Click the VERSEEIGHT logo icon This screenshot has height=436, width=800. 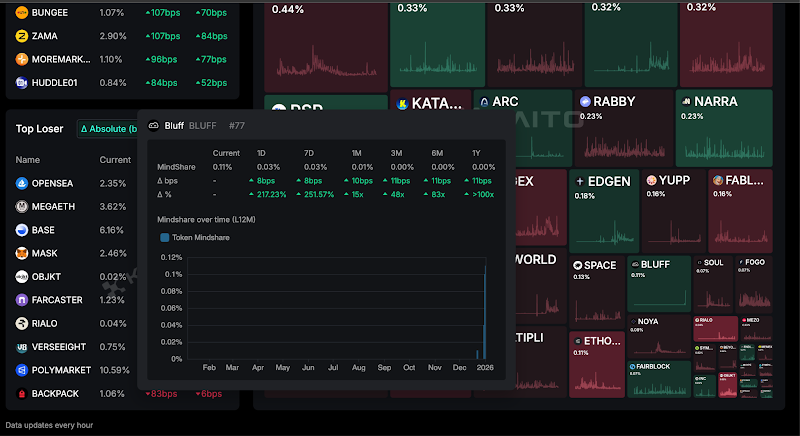21,347
